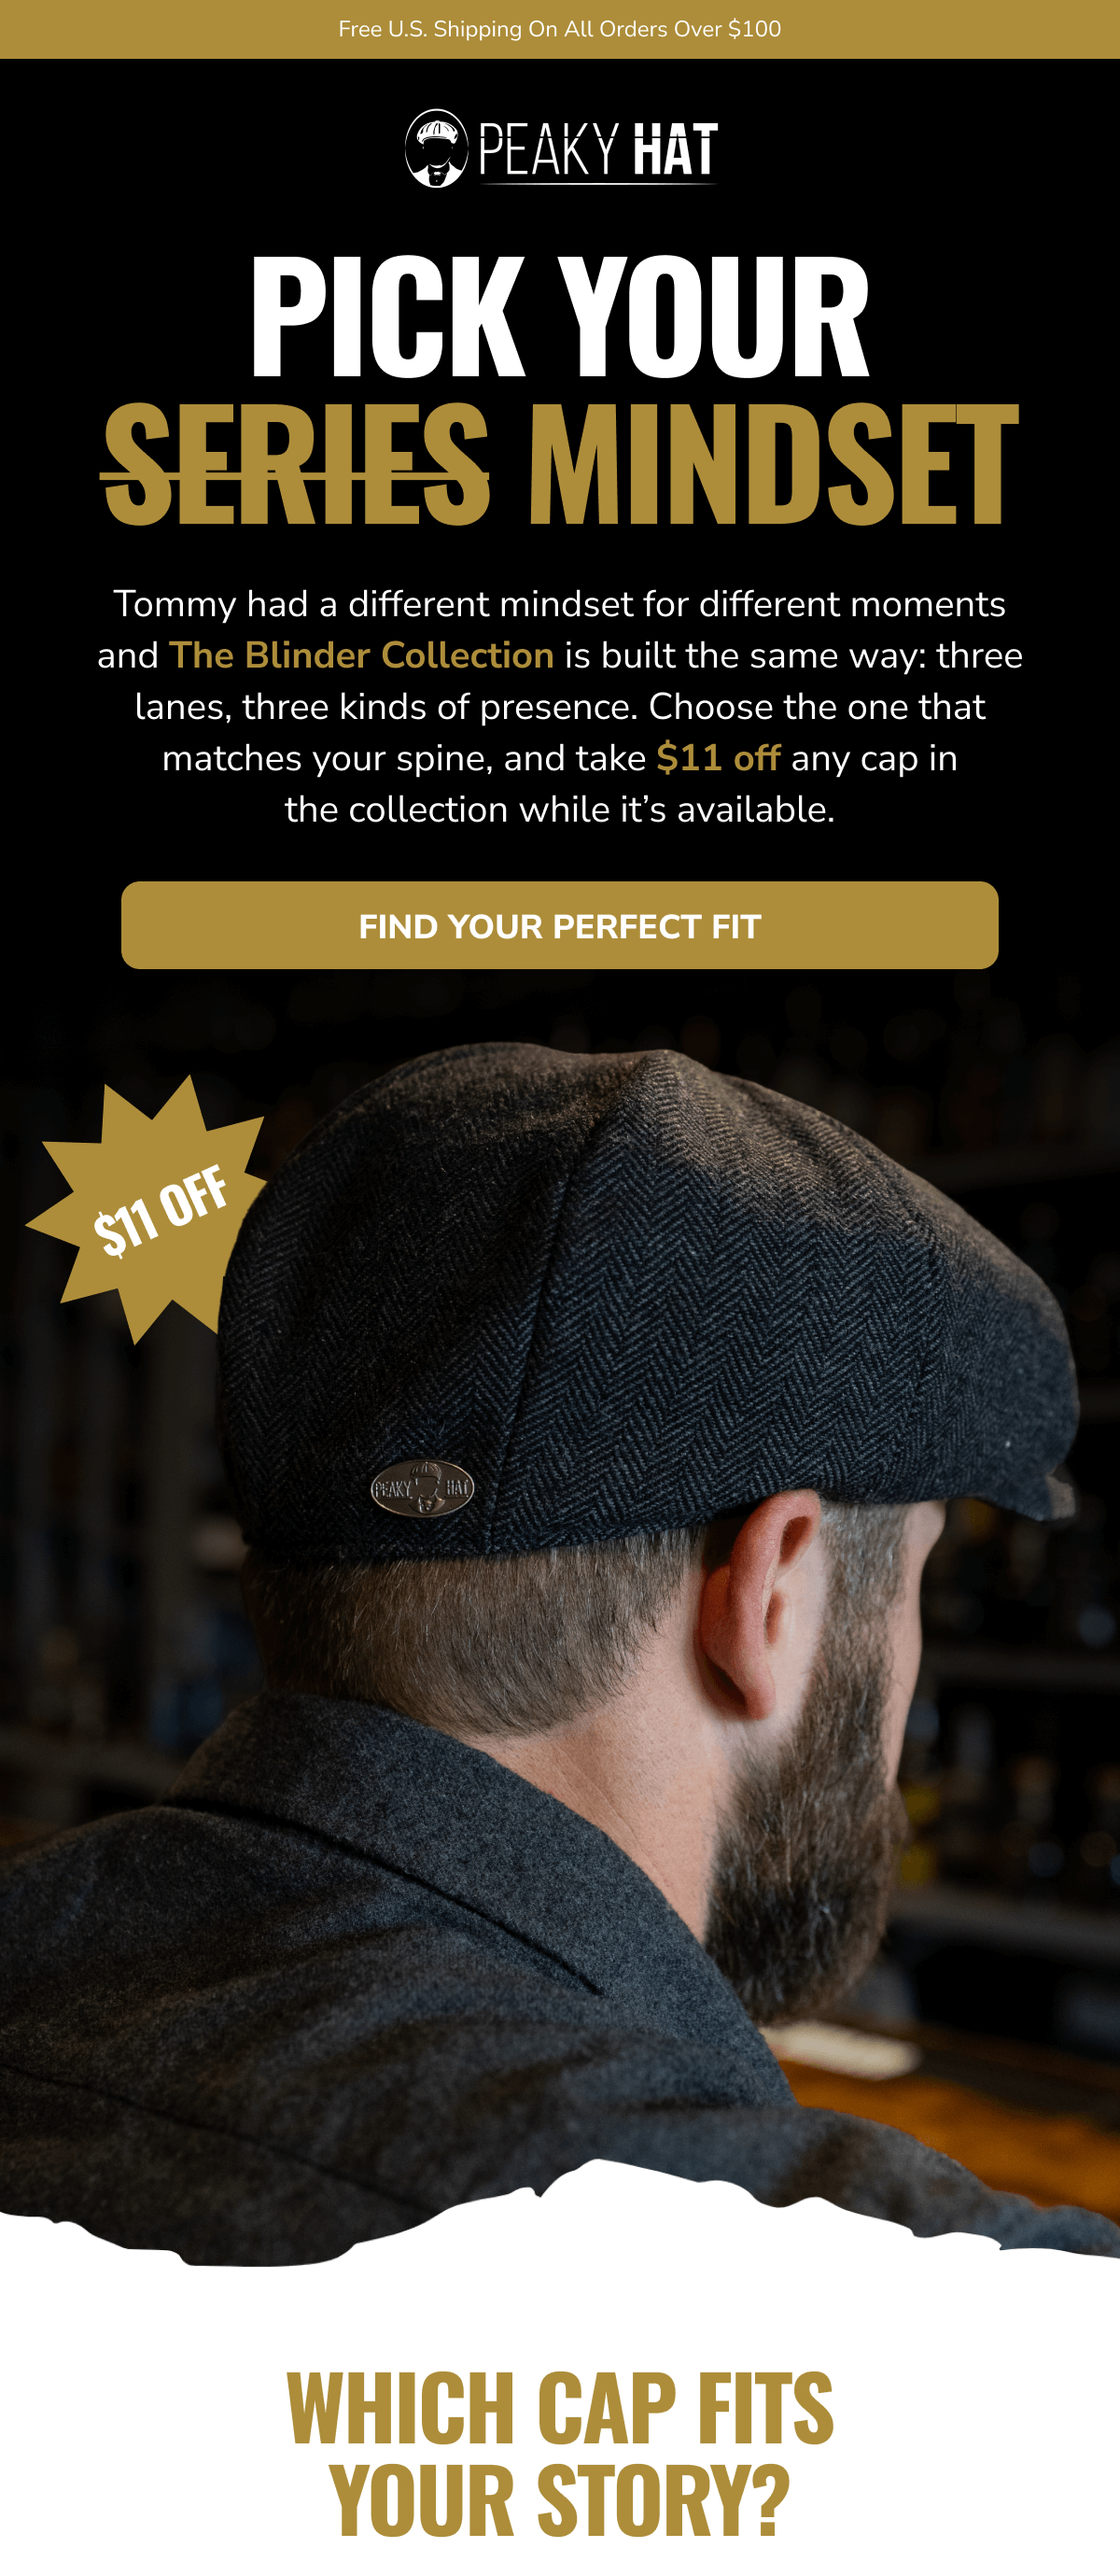The image size is (1120, 2576).
Task: Click the struck-through SERIES word
Action: click(x=297, y=464)
